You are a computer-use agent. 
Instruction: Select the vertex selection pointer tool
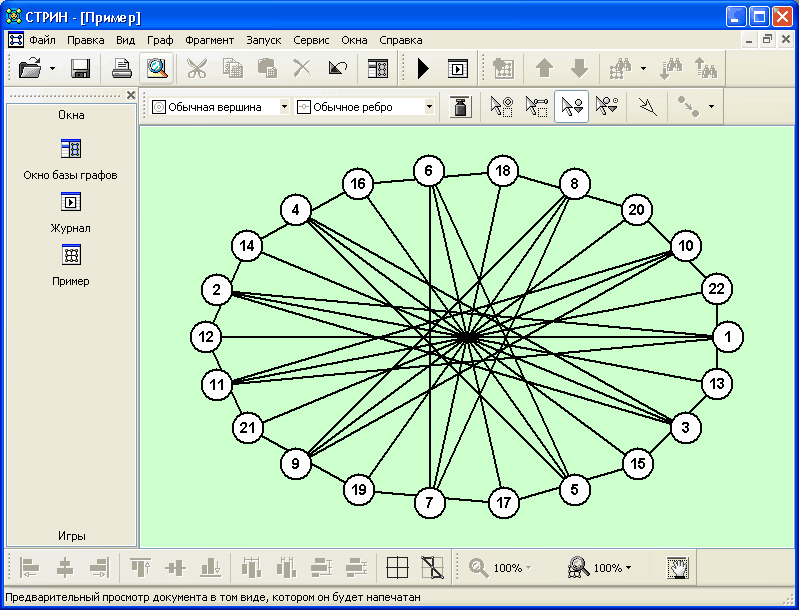[x=501, y=107]
